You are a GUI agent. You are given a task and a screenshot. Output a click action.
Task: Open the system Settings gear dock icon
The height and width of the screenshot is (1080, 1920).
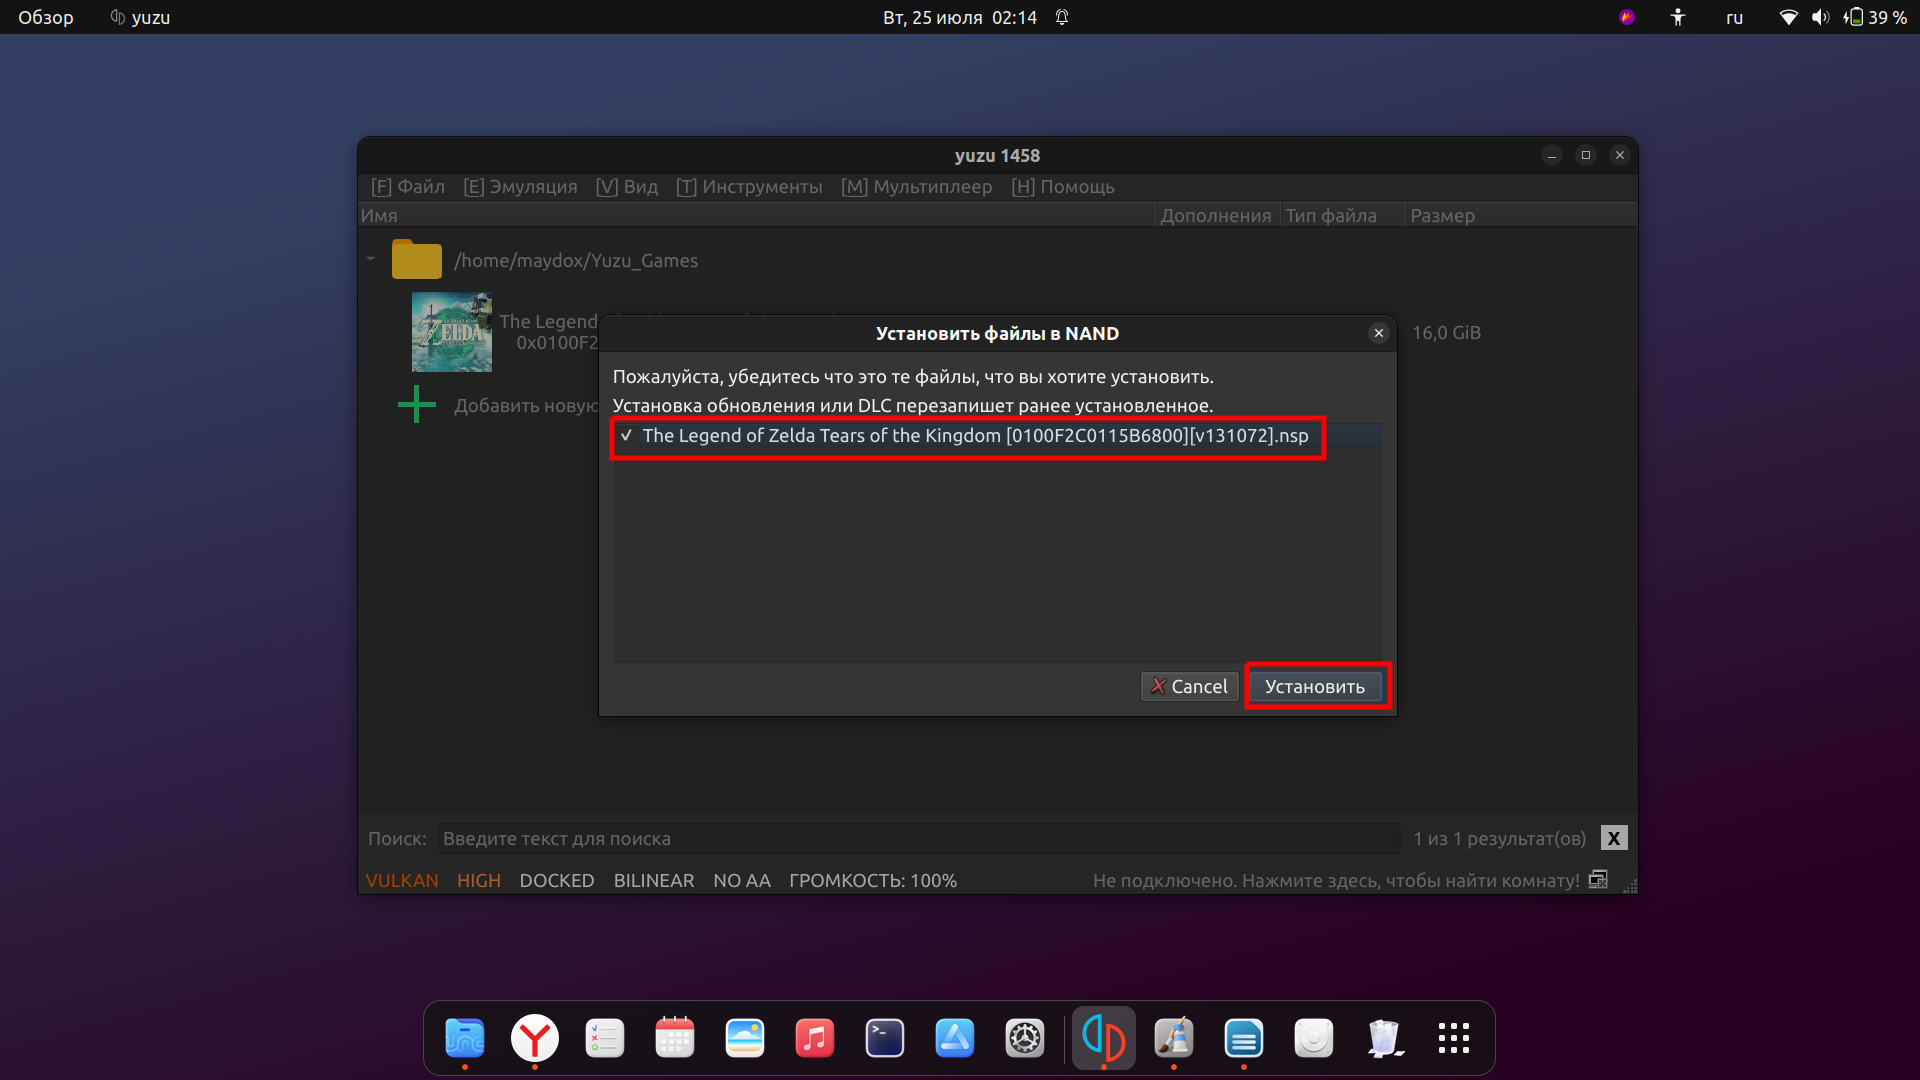(x=1025, y=1038)
